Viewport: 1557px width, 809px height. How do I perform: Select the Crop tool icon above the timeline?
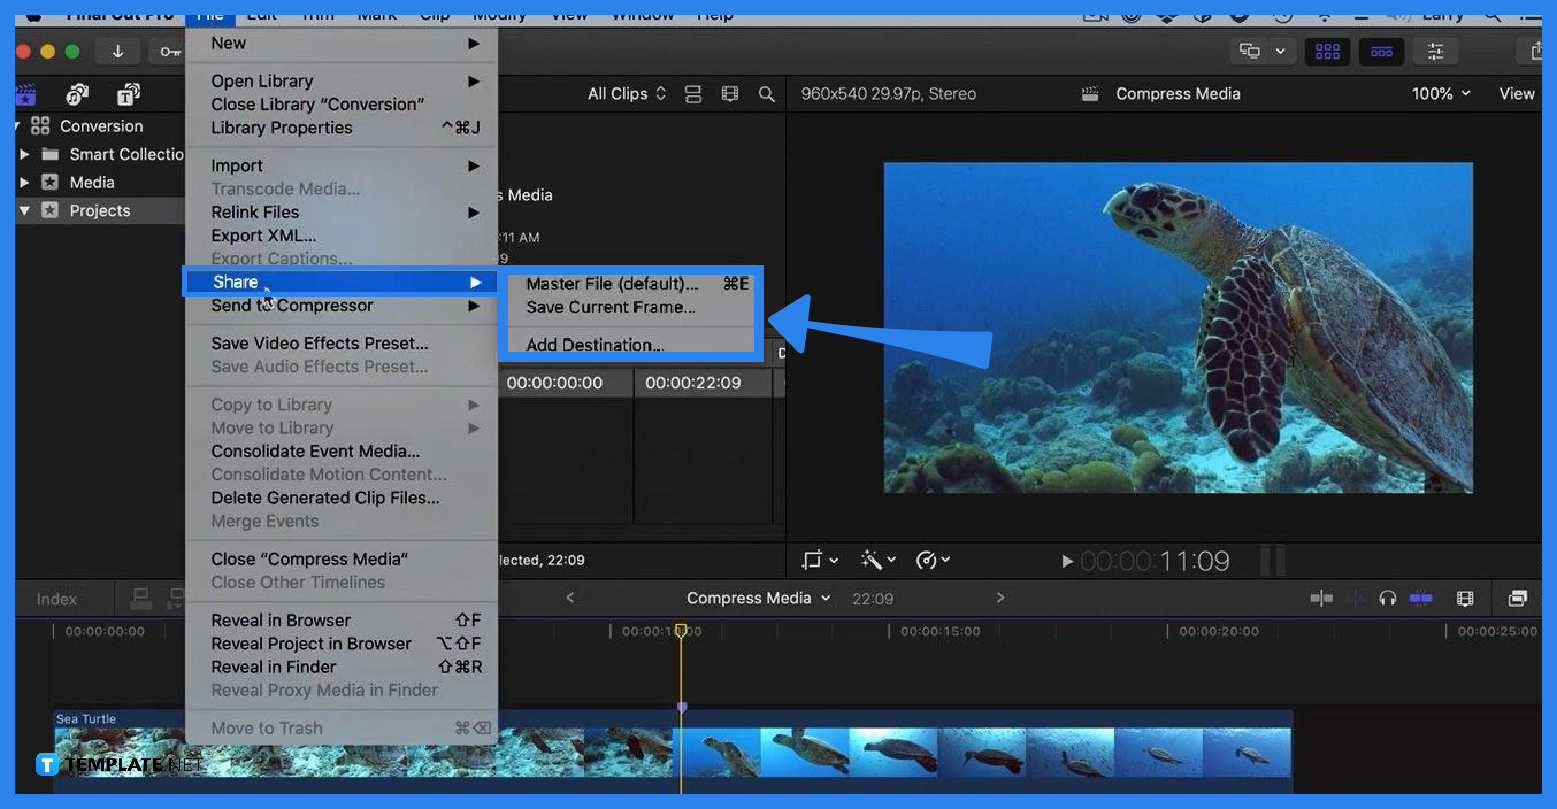click(x=814, y=560)
